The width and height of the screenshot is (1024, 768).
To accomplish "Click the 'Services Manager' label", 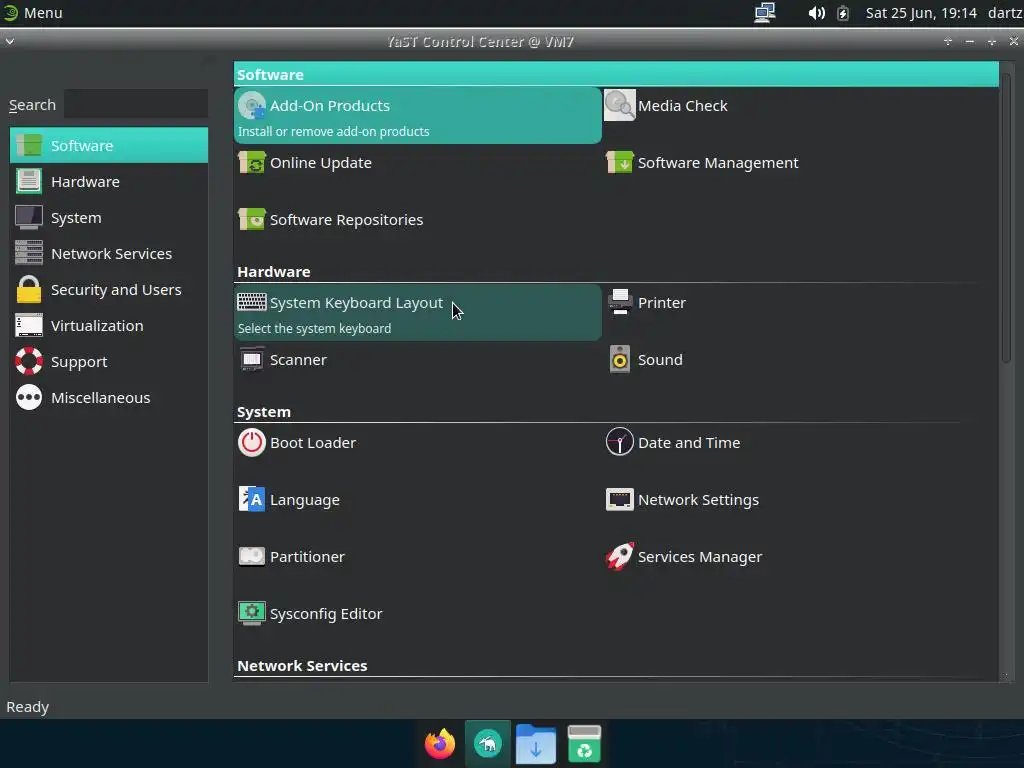I will 699,557.
